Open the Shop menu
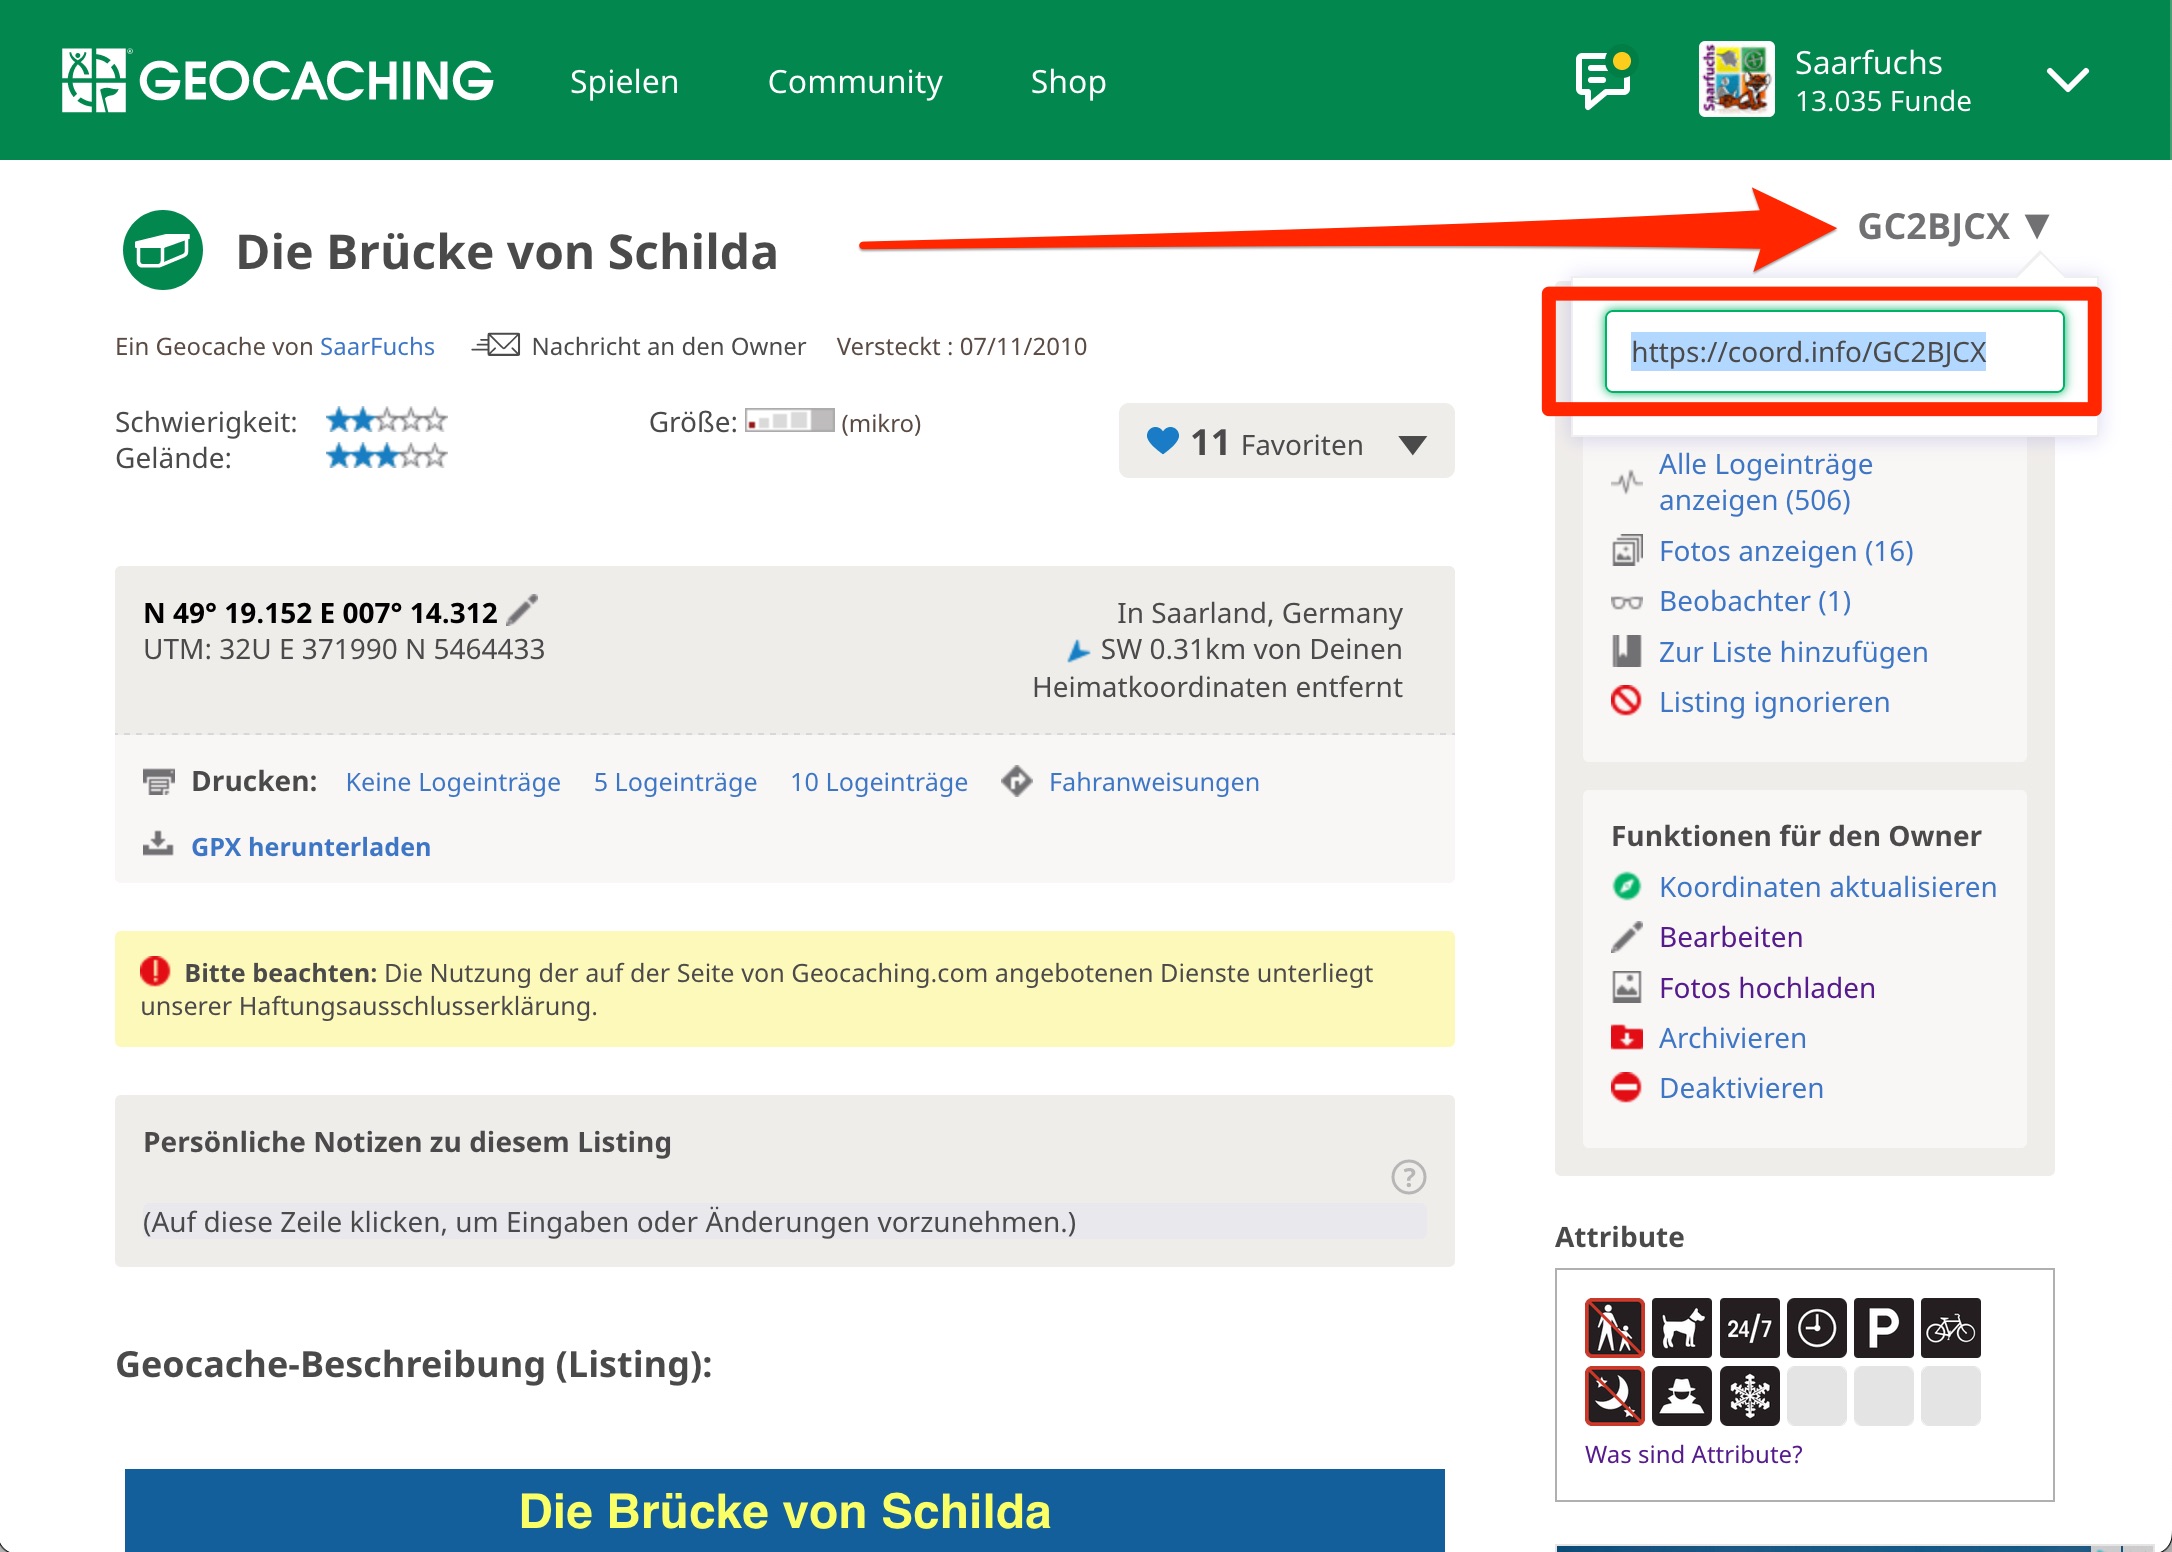 point(1068,81)
